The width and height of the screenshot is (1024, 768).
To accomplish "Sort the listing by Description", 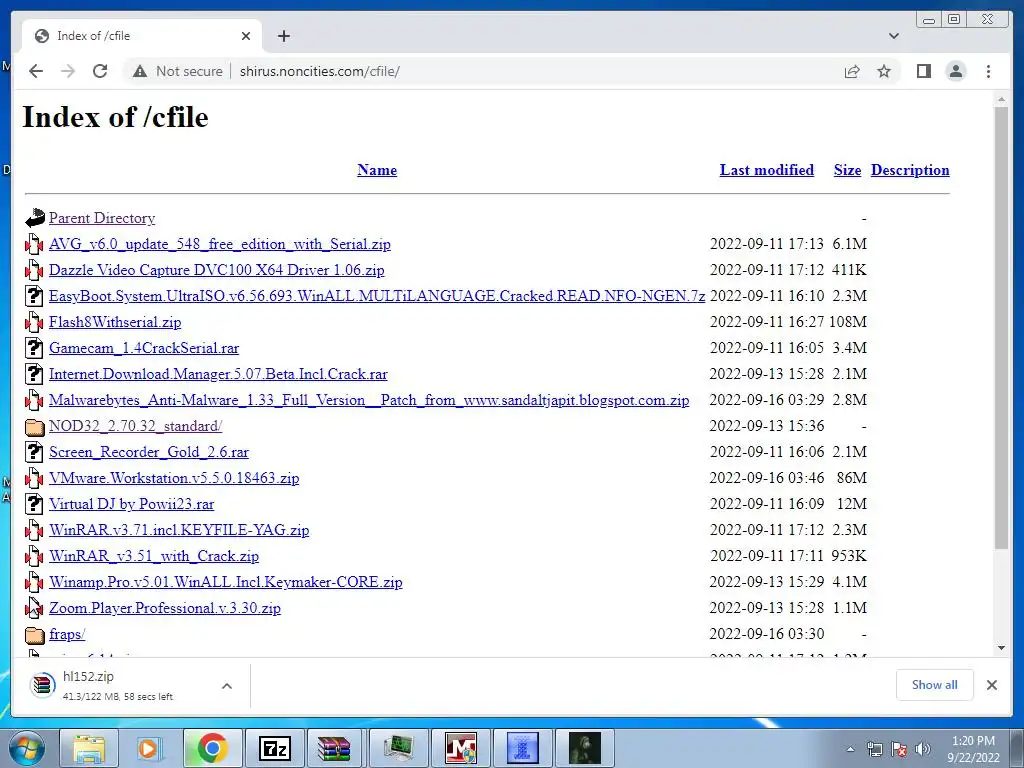I will click(910, 170).
